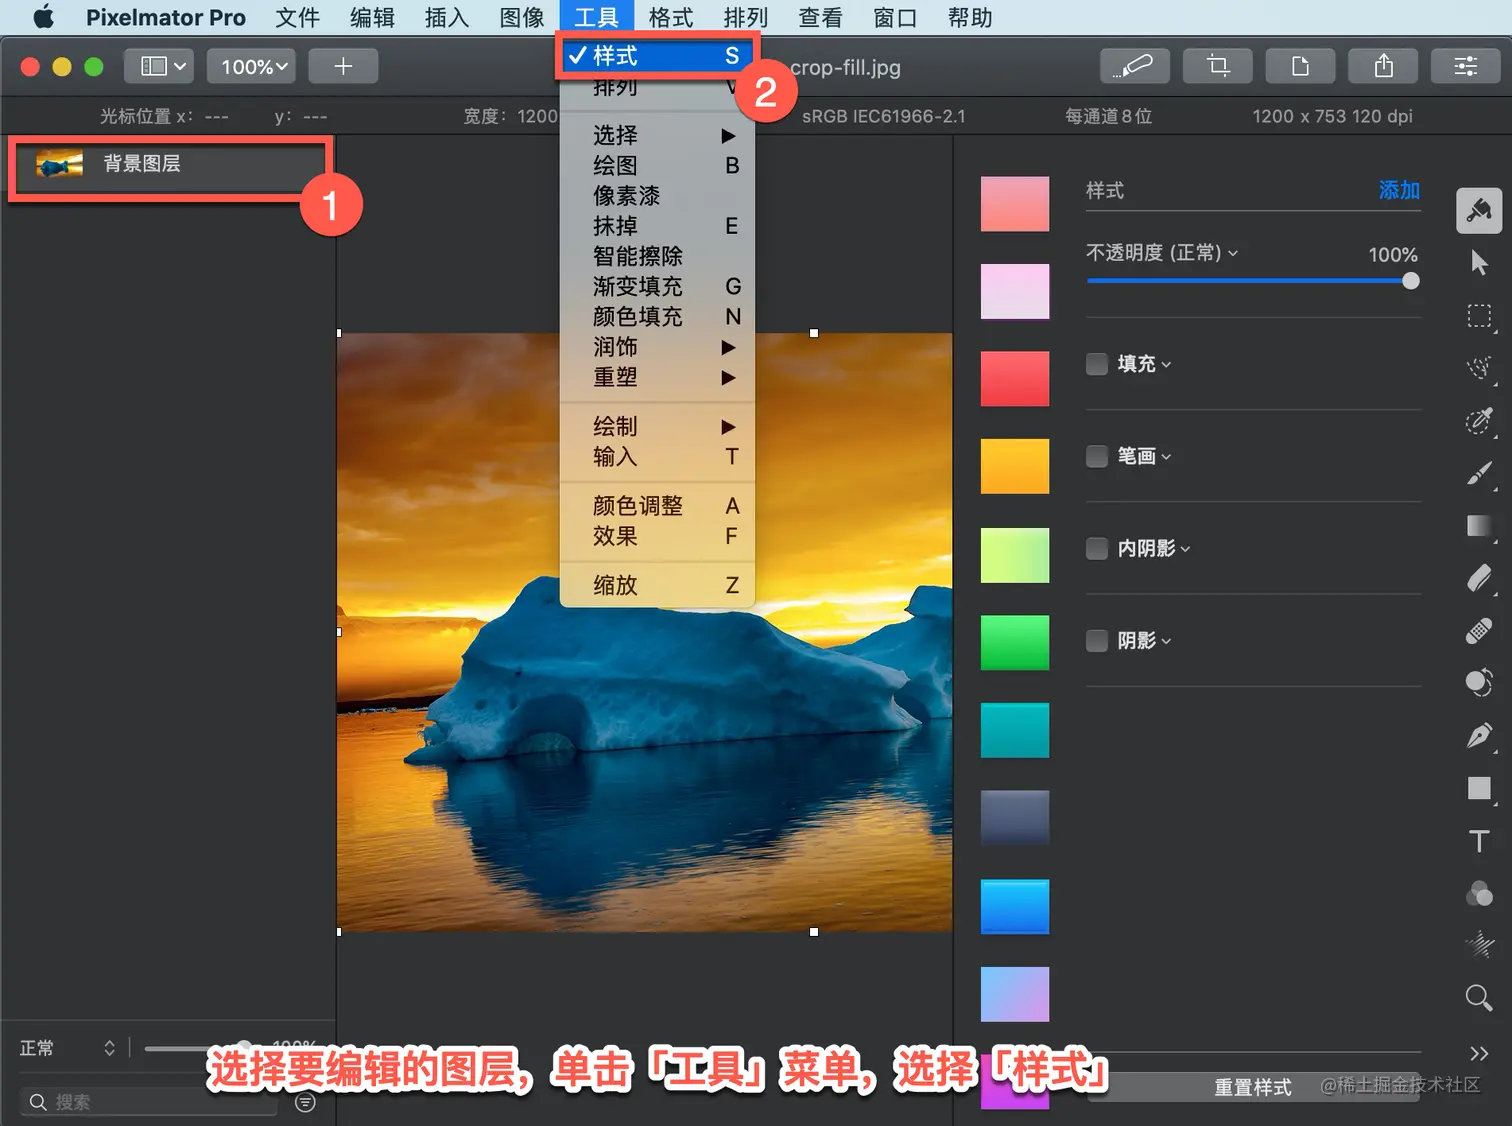This screenshot has width=1512, height=1126.
Task: Click the layer filter icon beside search
Action: [x=306, y=1102]
